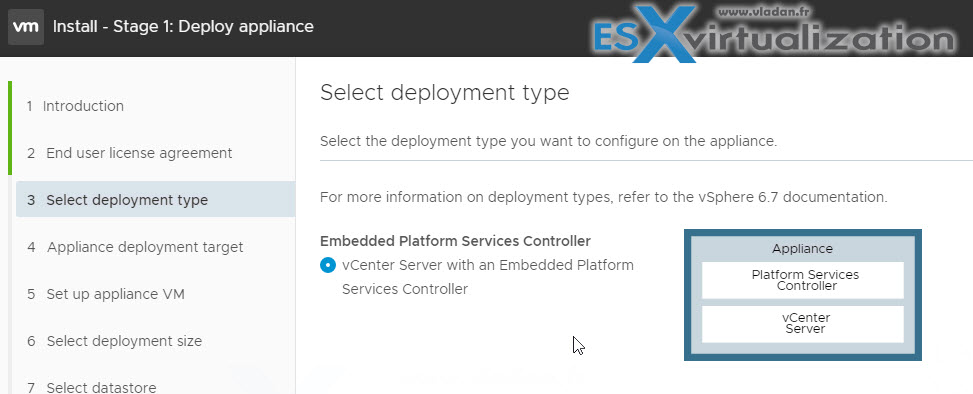Go to step 6 Select deployment size
The image size is (973, 394).
coord(114,341)
